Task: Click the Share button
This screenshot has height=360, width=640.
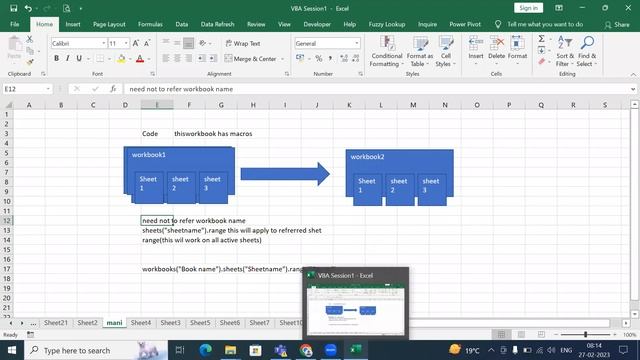Action: pos(617,24)
